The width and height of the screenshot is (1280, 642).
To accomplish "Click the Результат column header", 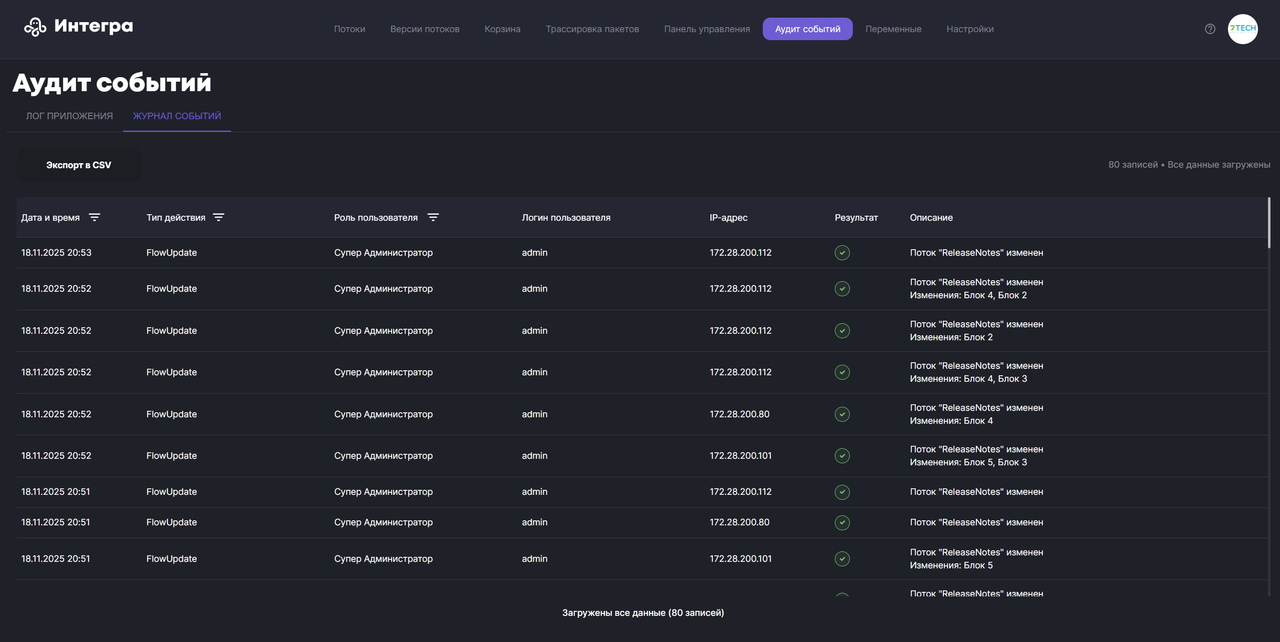I will click(856, 218).
